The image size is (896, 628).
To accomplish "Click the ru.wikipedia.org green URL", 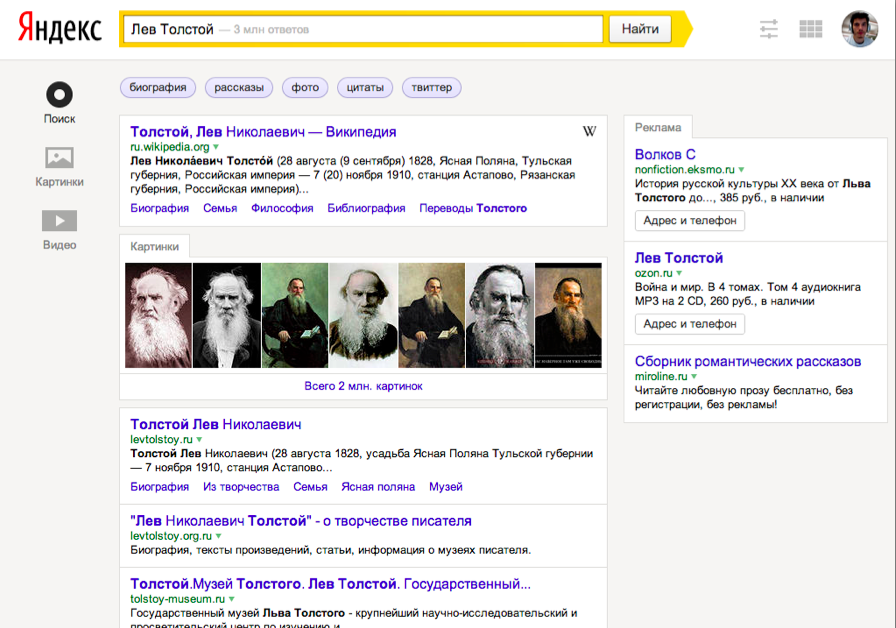I will (170, 147).
